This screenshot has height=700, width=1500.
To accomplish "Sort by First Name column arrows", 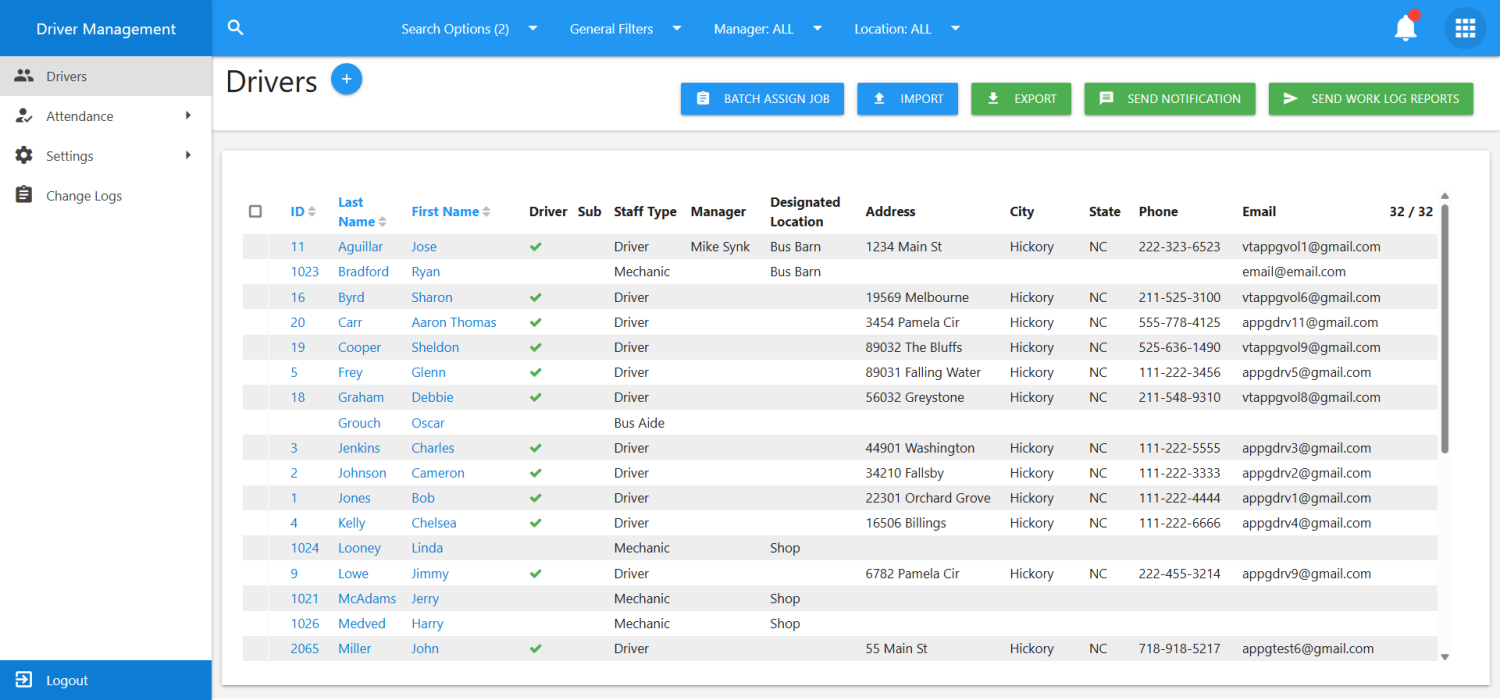I will [x=487, y=212].
